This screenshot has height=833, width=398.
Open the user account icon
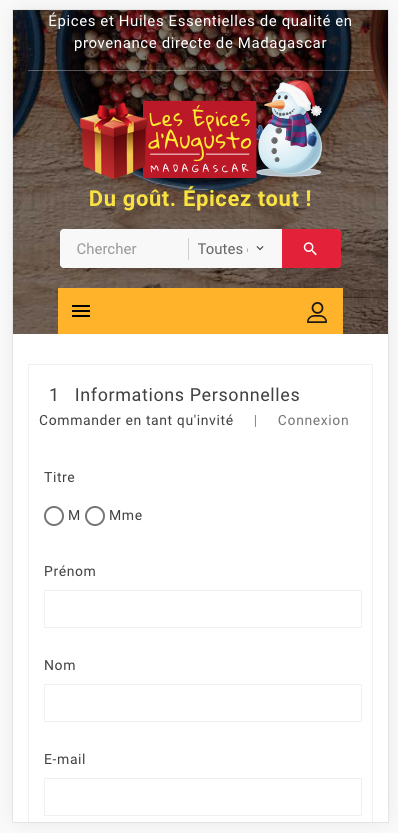(x=317, y=312)
